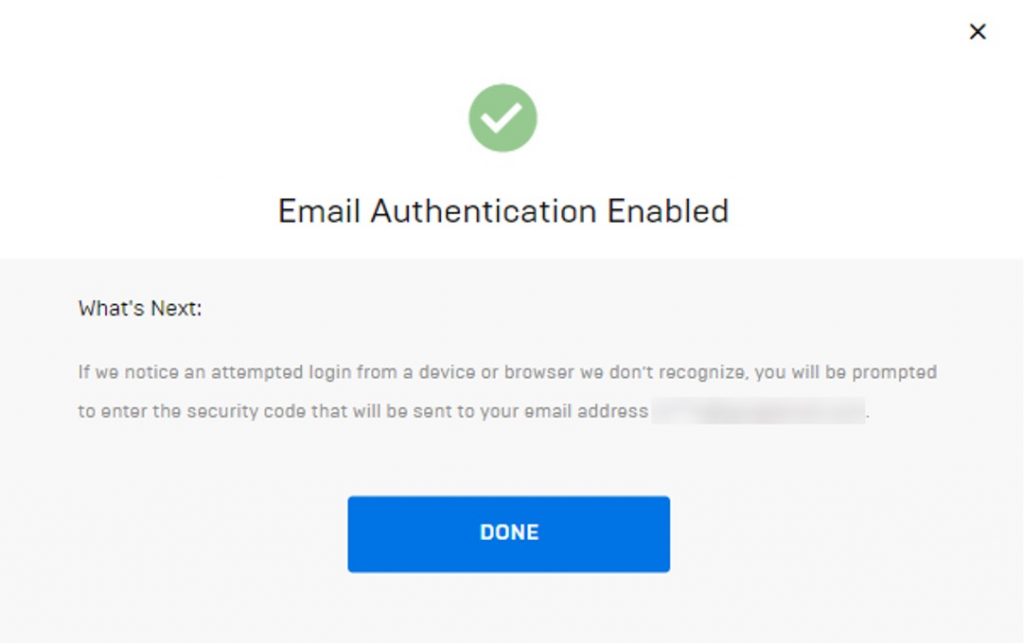Click the word "Enabled" in the heading
The height and width of the screenshot is (644, 1024).
[668, 212]
